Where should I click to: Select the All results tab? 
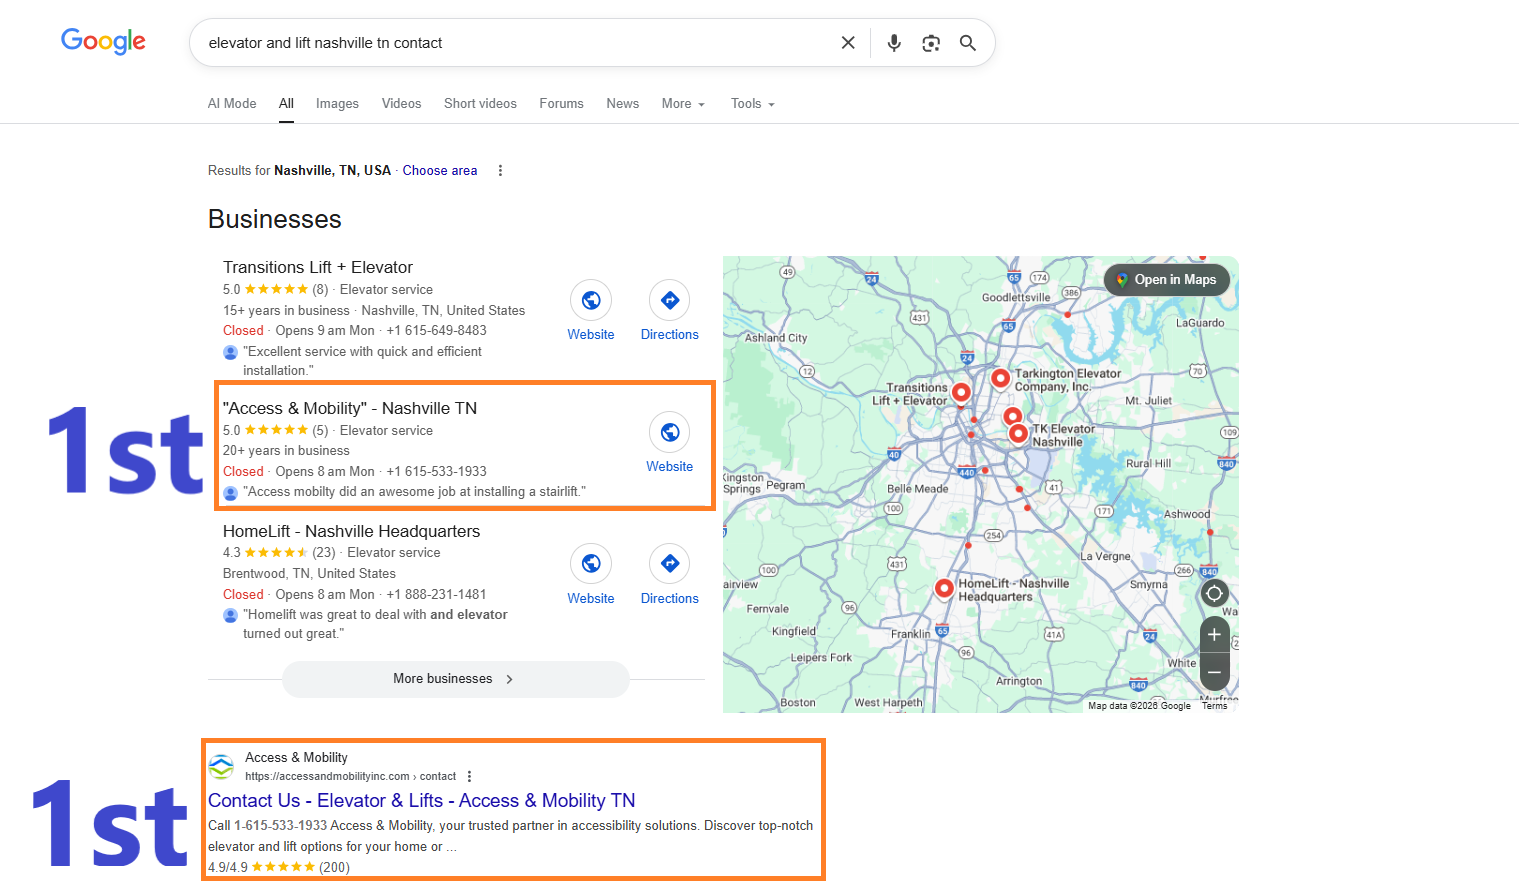(x=286, y=104)
